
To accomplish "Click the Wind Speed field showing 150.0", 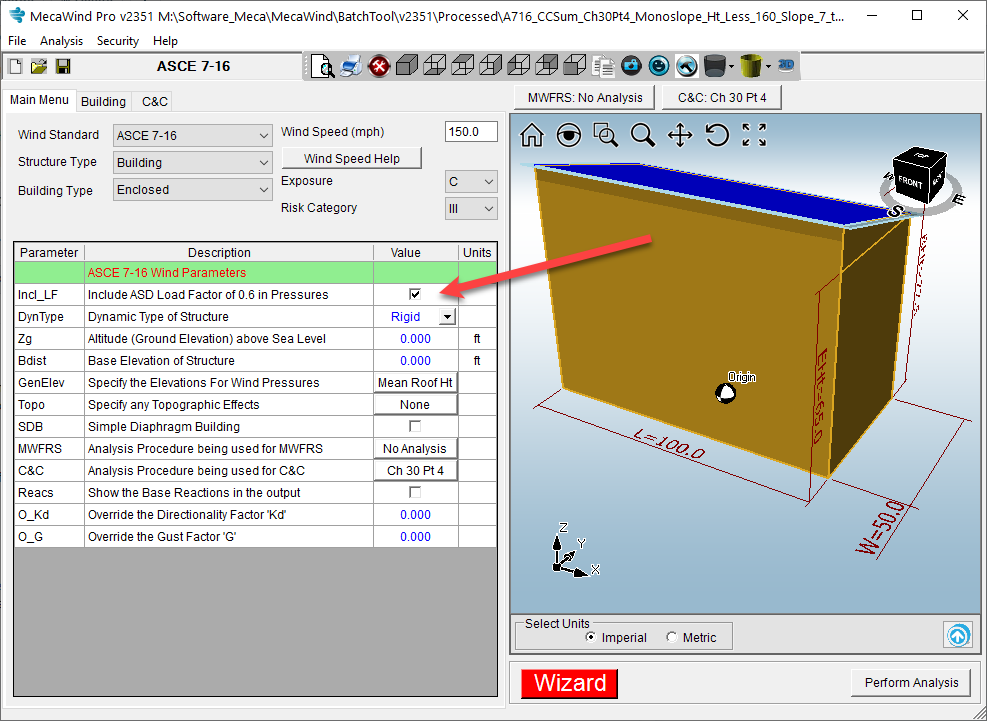I will point(471,132).
